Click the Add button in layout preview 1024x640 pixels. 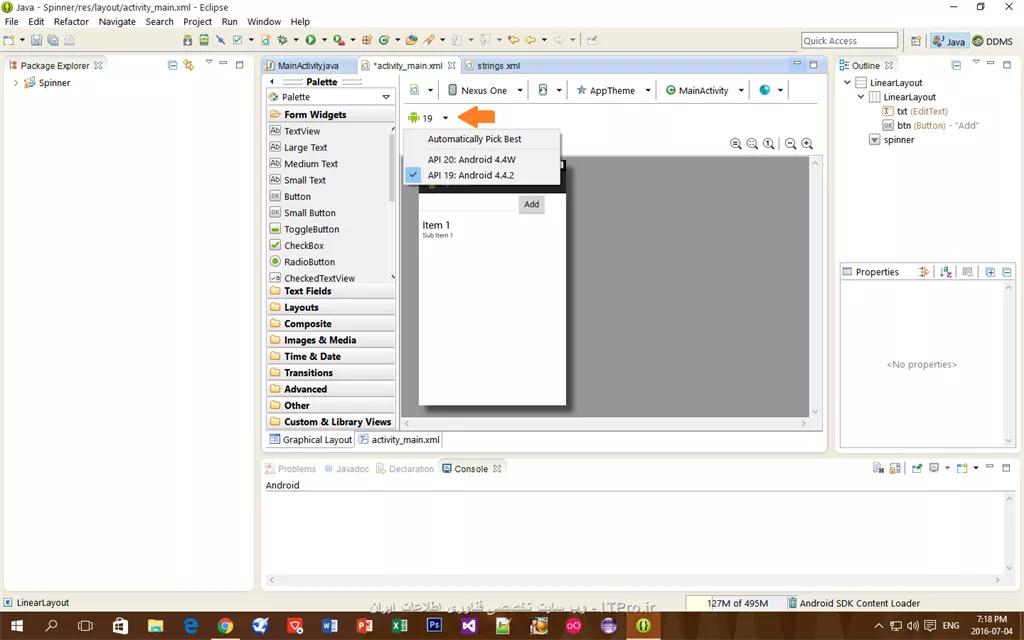[x=532, y=204]
